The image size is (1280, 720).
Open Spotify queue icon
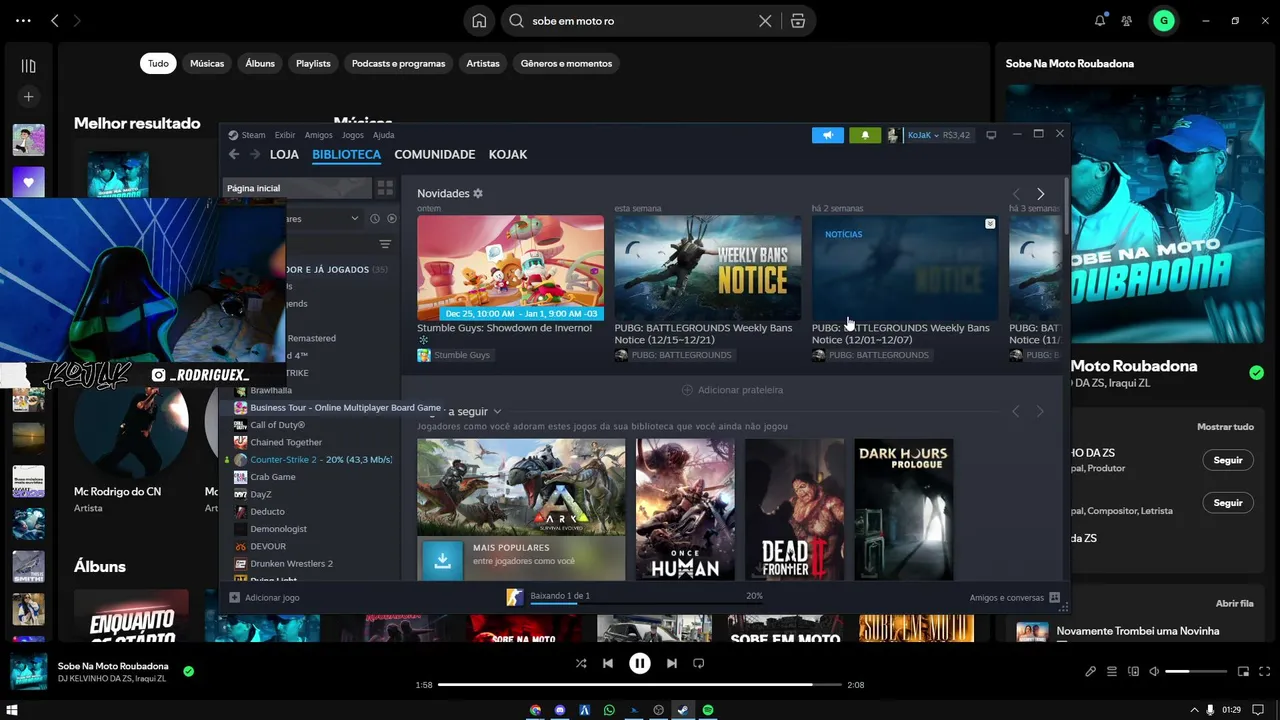click(x=1112, y=671)
